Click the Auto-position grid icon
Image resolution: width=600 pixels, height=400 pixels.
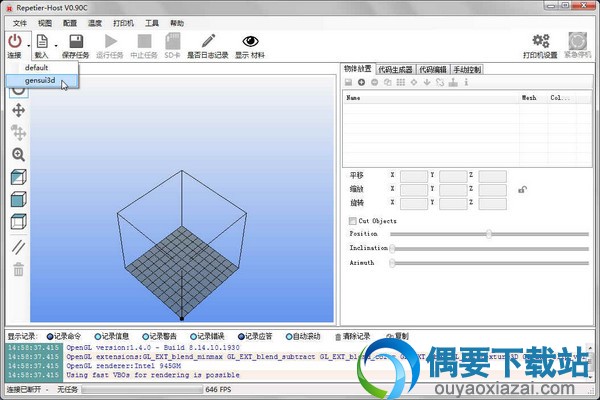(401, 82)
